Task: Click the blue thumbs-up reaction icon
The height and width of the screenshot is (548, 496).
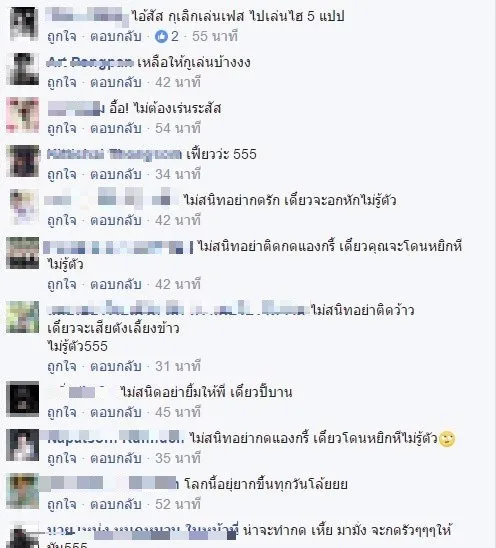Action: tap(161, 36)
